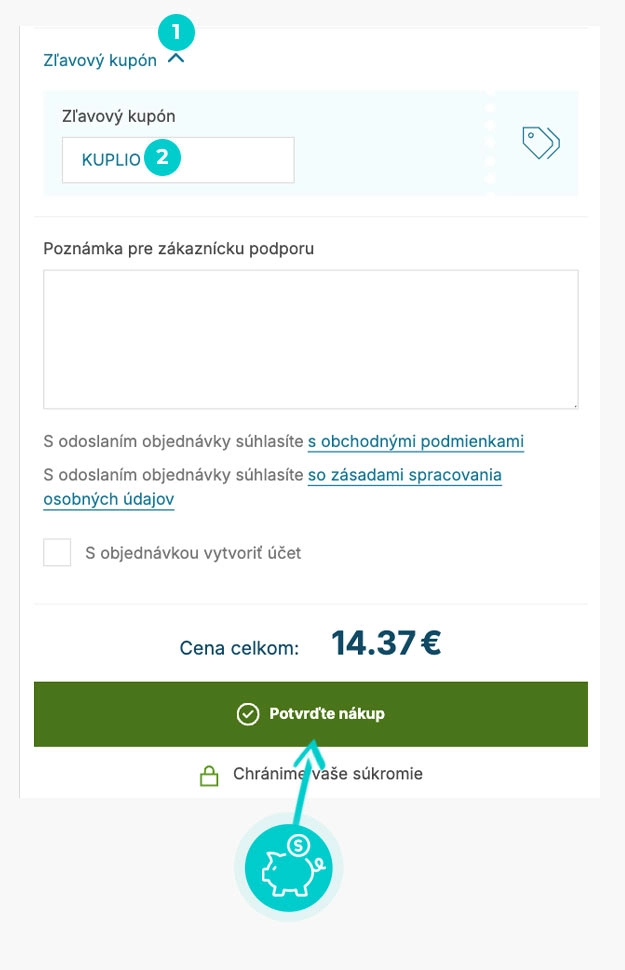Click the piggy bank savings icon
Image resolution: width=625 pixels, height=970 pixels.
287,868
